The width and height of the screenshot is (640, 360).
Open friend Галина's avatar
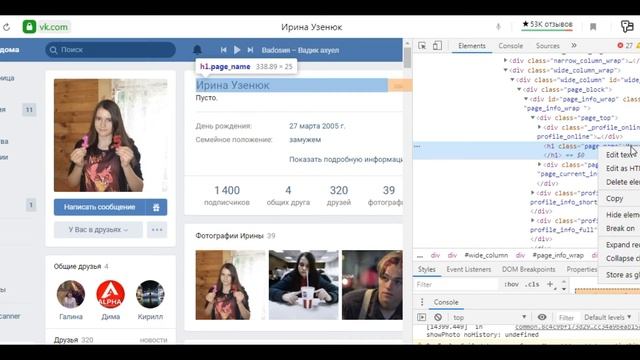coord(71,294)
